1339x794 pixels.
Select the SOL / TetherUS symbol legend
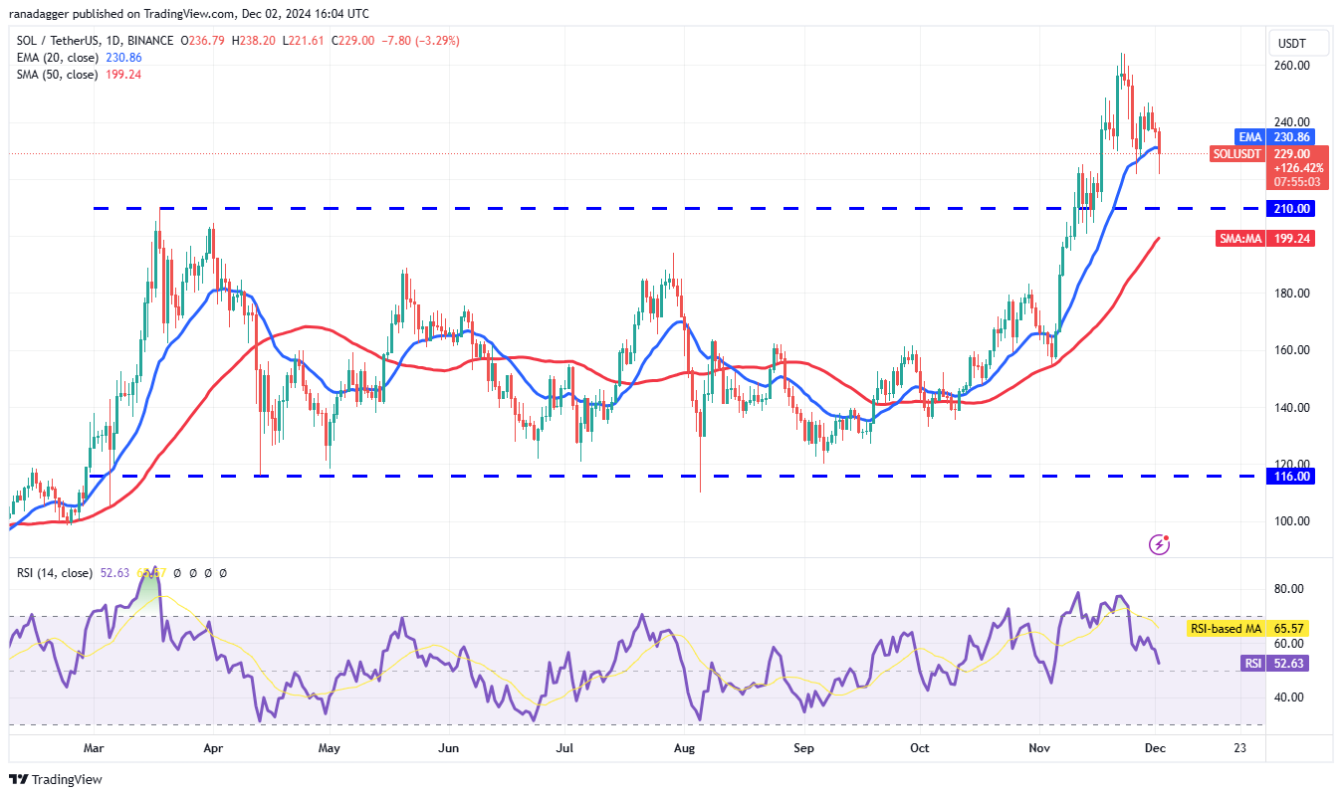(96, 41)
